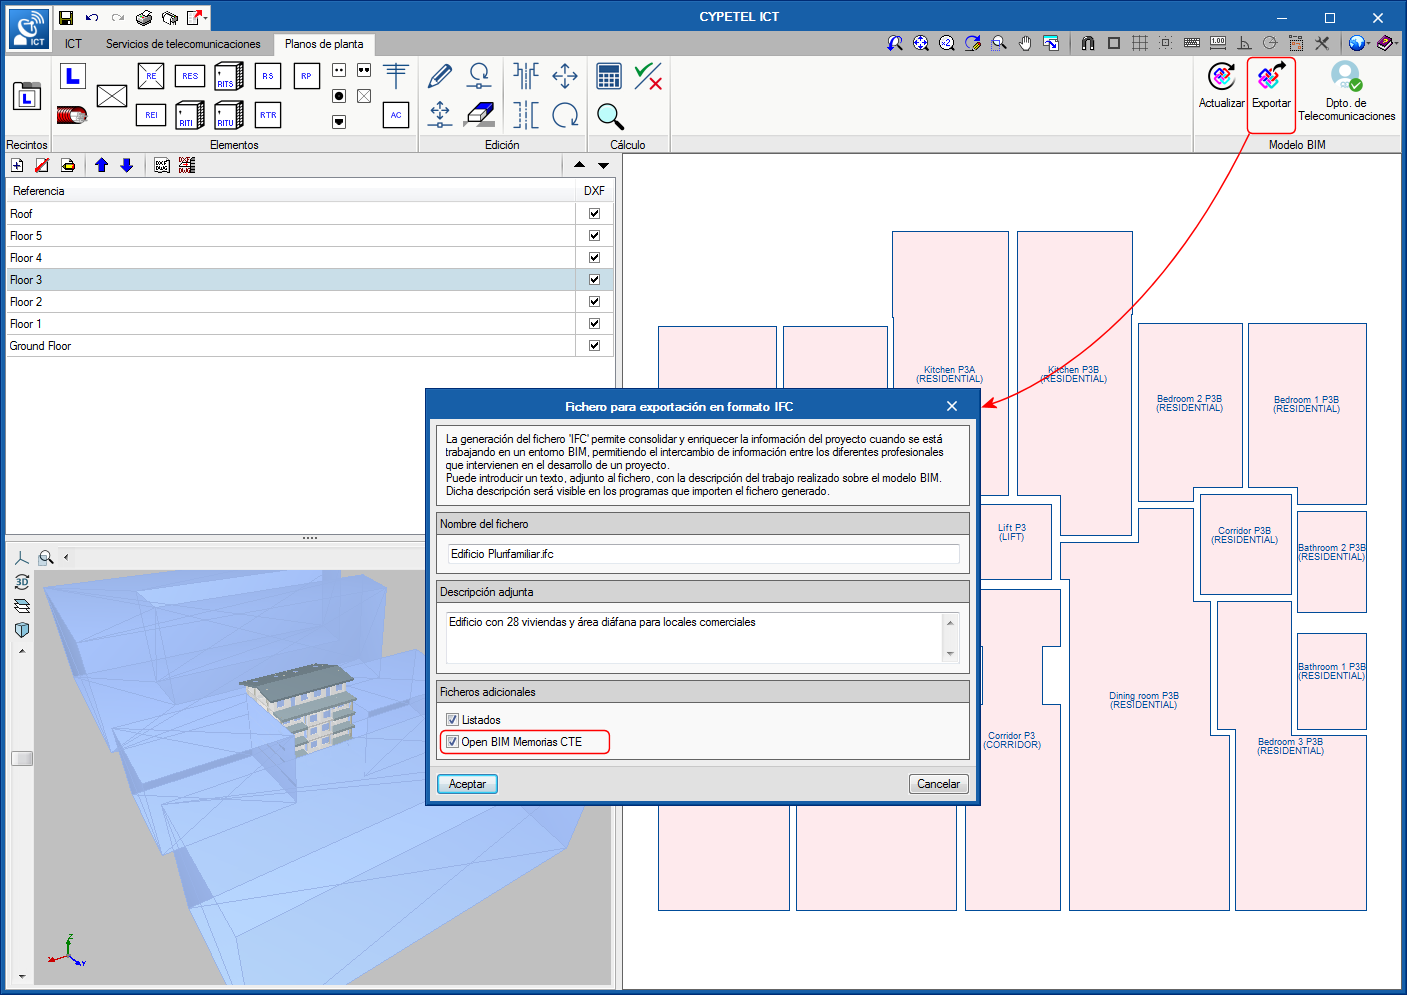Click the Recintos folder icon

coord(27,96)
